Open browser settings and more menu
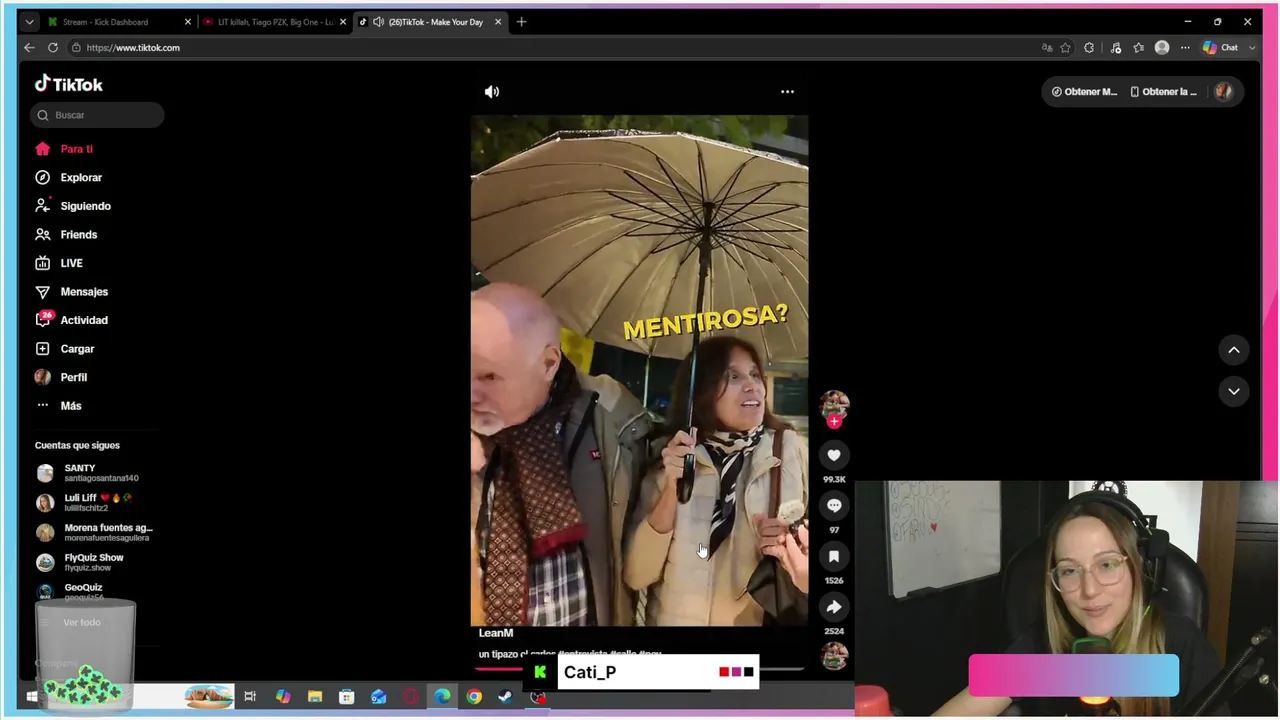Image resolution: width=1280 pixels, height=720 pixels. pyautogui.click(x=1185, y=48)
